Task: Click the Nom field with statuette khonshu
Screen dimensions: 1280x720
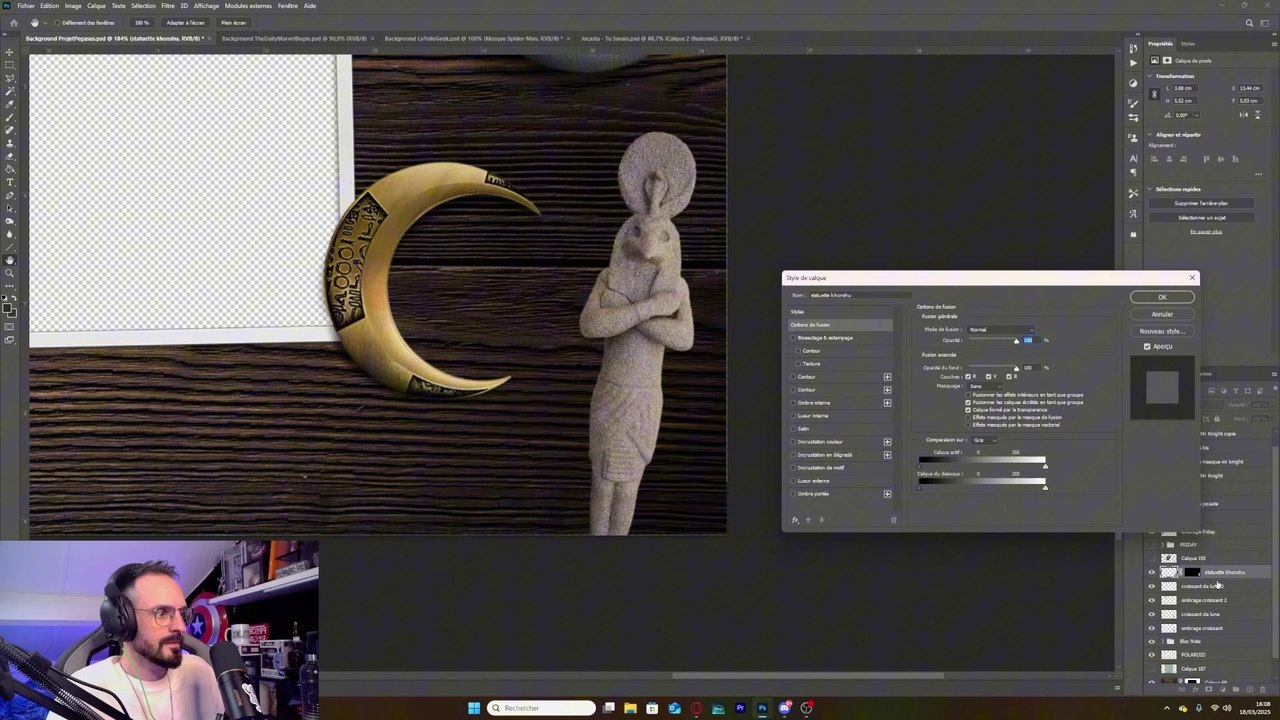Action: [x=860, y=295]
